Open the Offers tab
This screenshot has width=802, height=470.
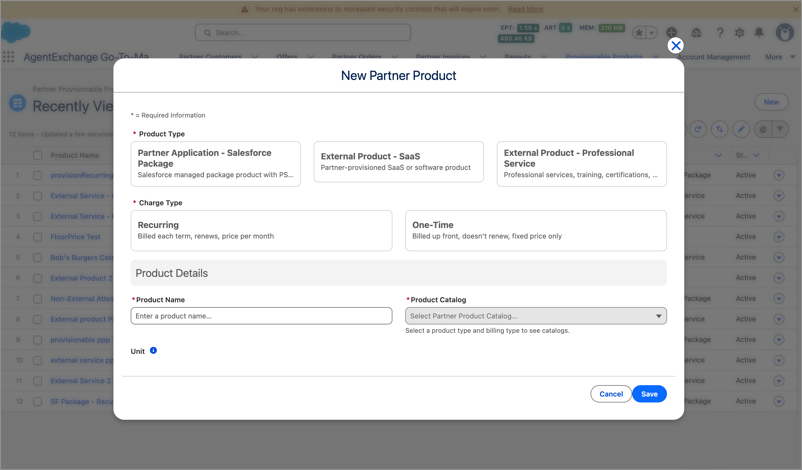[286, 56]
